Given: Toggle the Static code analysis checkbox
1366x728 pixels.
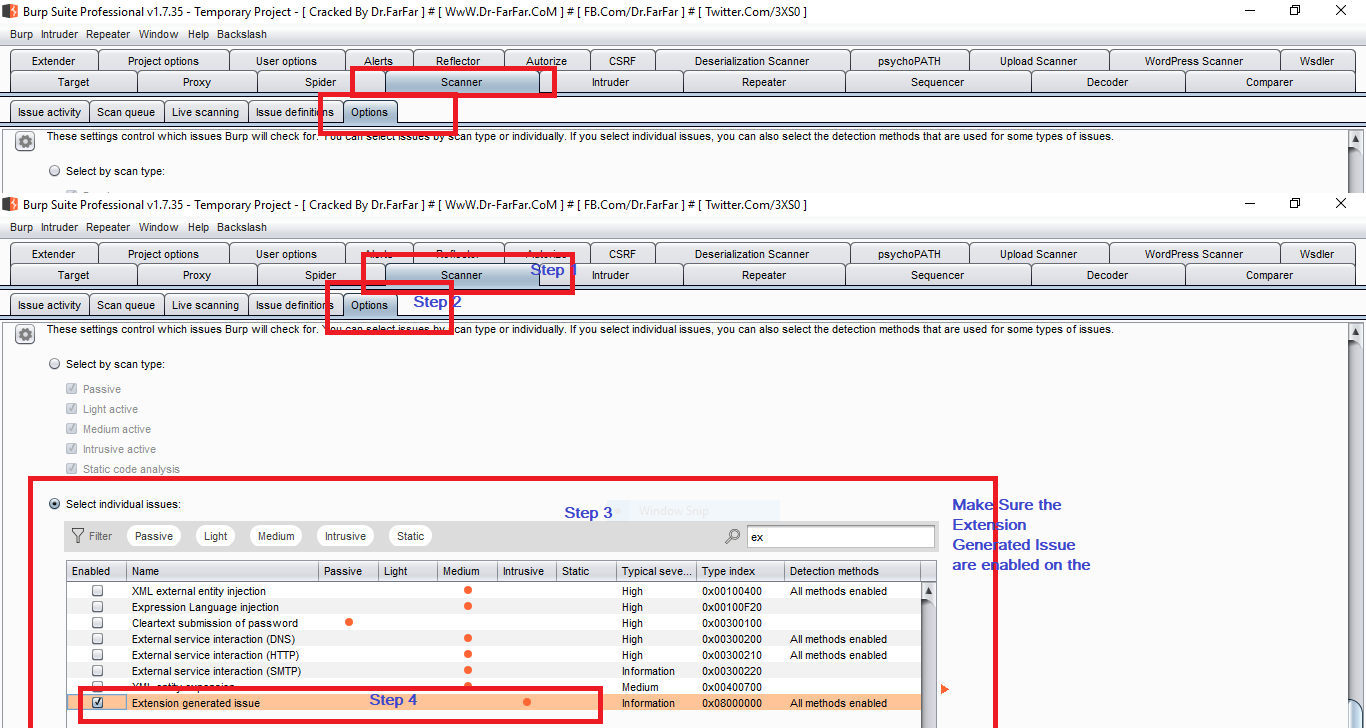Looking at the screenshot, I should (x=72, y=469).
